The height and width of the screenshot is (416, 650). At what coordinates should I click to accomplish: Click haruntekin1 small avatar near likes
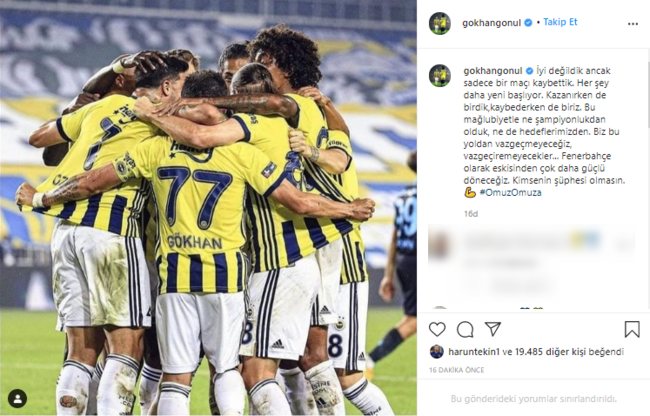(x=437, y=352)
